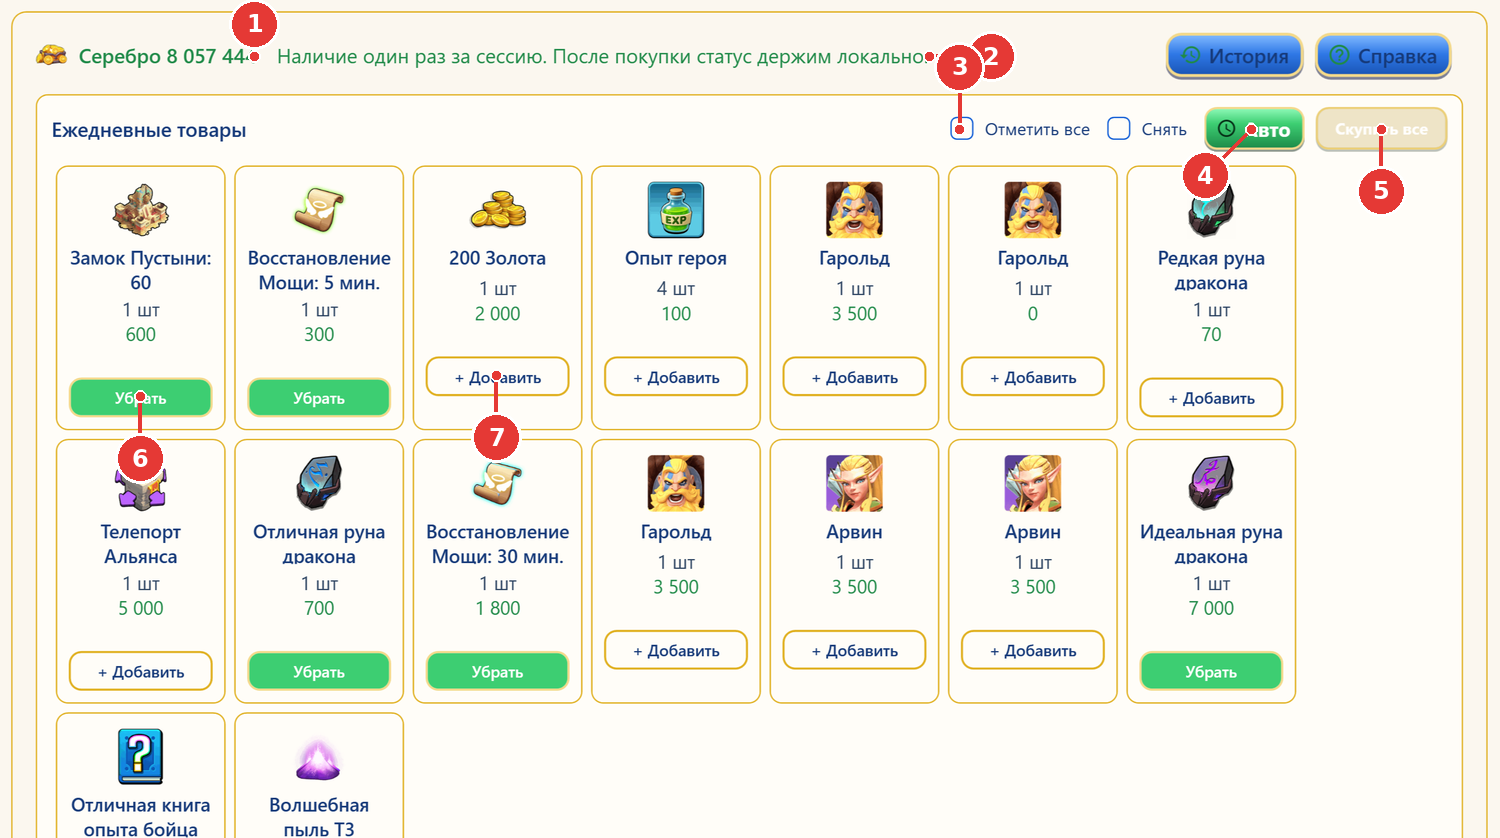Click the Волшебная пыль Т3 purple dust icon
Image resolution: width=1500 pixels, height=838 pixels.
(319, 759)
